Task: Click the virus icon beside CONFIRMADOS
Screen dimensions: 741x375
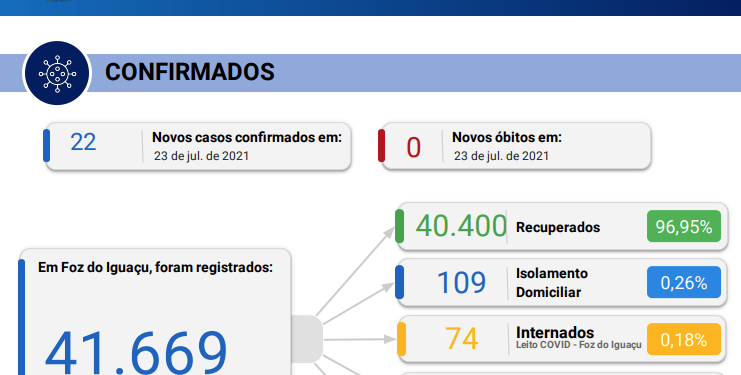Action: pyautogui.click(x=57, y=73)
